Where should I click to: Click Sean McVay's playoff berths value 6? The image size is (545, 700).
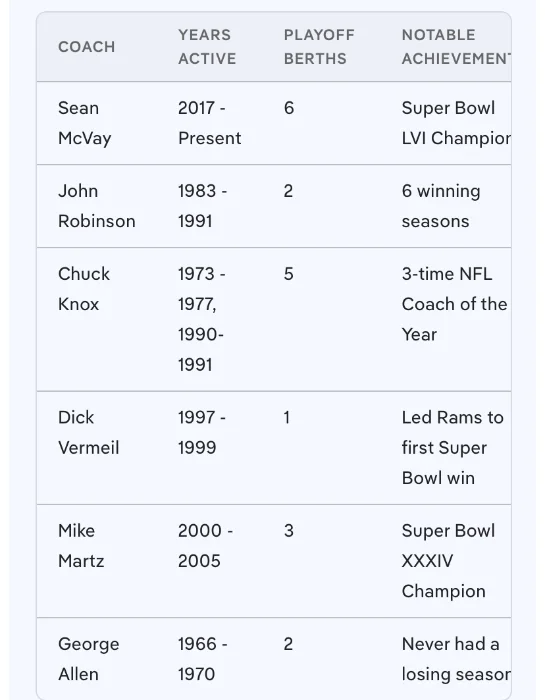(289, 108)
